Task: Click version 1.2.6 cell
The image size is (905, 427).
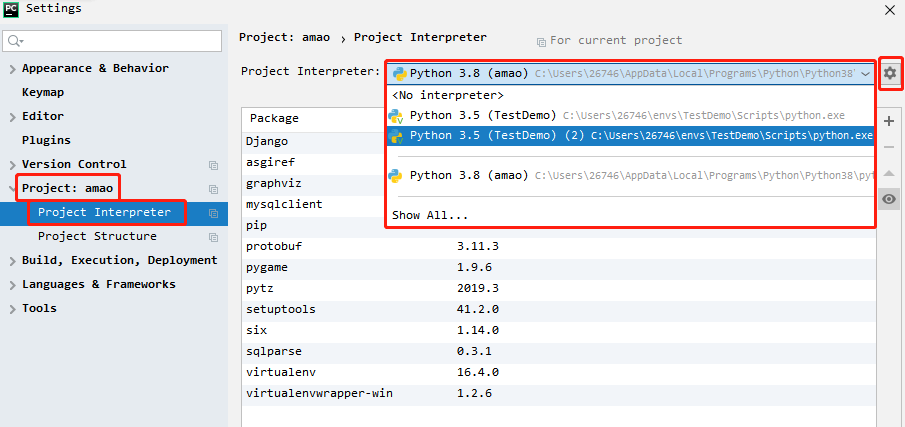Action: click(474, 394)
